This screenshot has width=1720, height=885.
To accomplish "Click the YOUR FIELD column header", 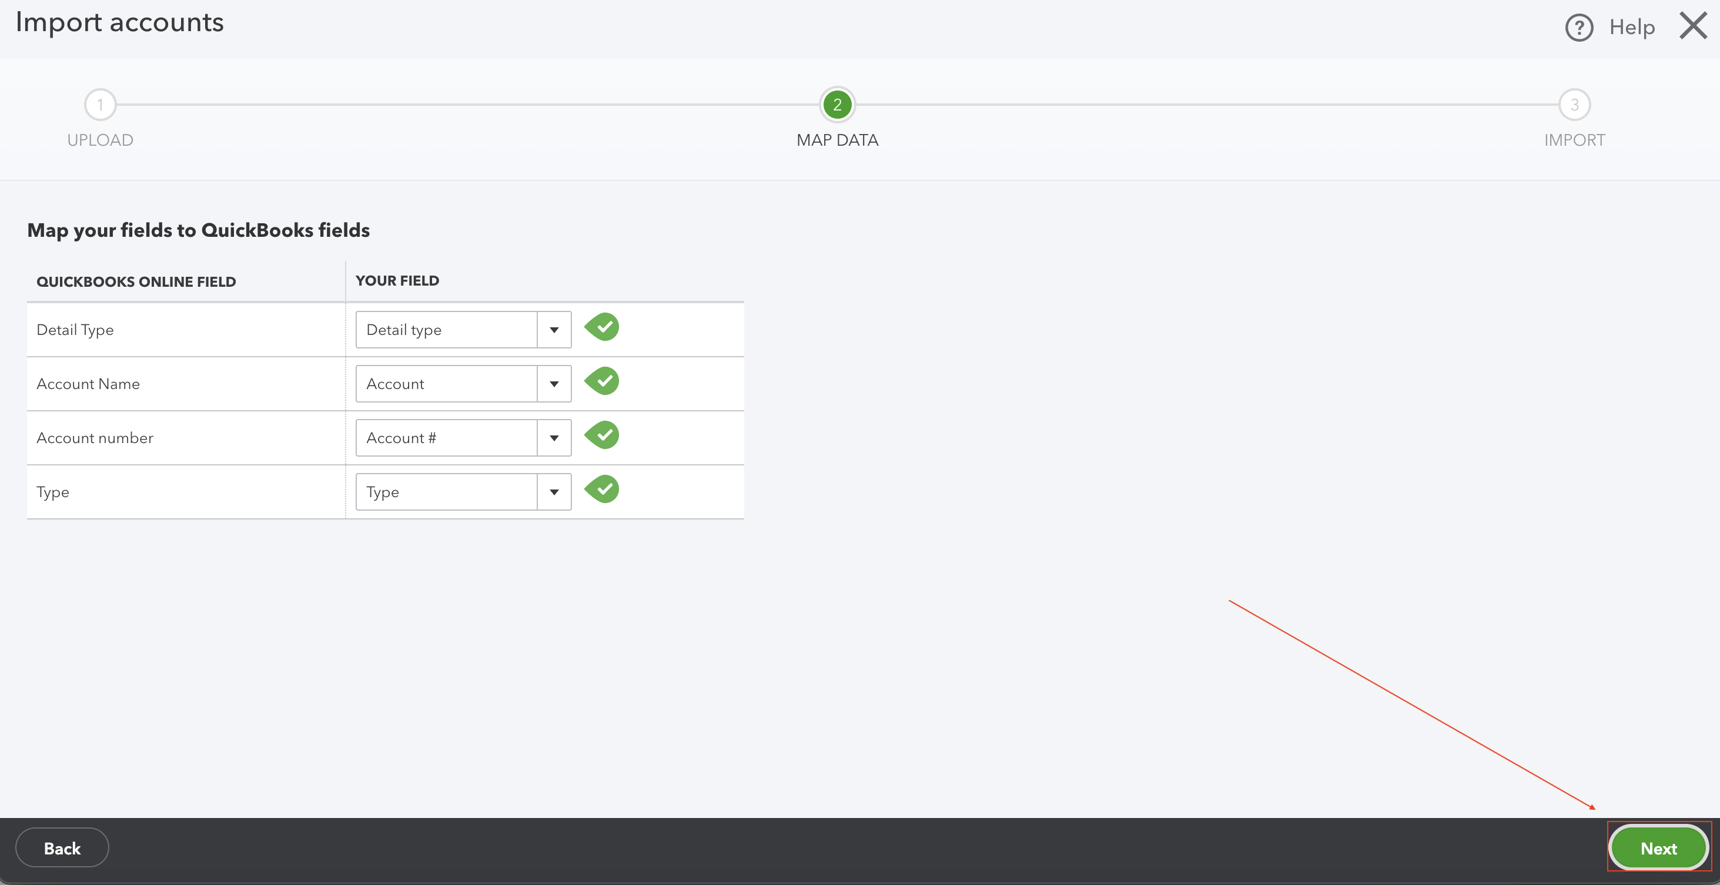I will coord(397,281).
